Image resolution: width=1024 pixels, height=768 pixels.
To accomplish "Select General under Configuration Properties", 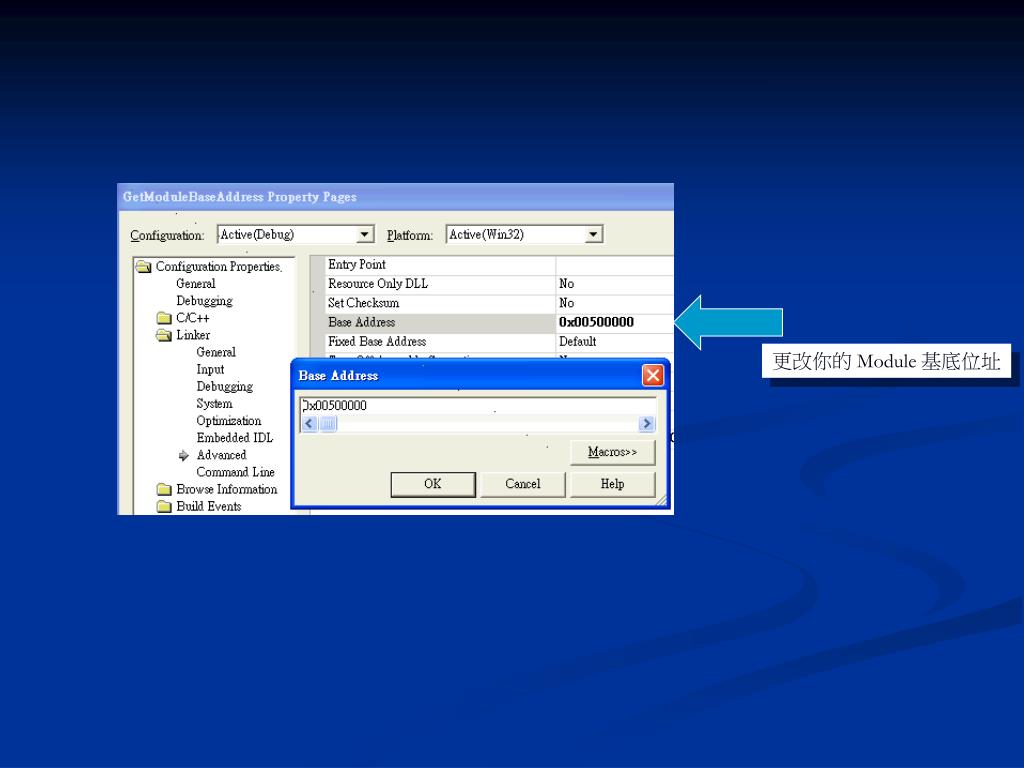I will pos(196,283).
